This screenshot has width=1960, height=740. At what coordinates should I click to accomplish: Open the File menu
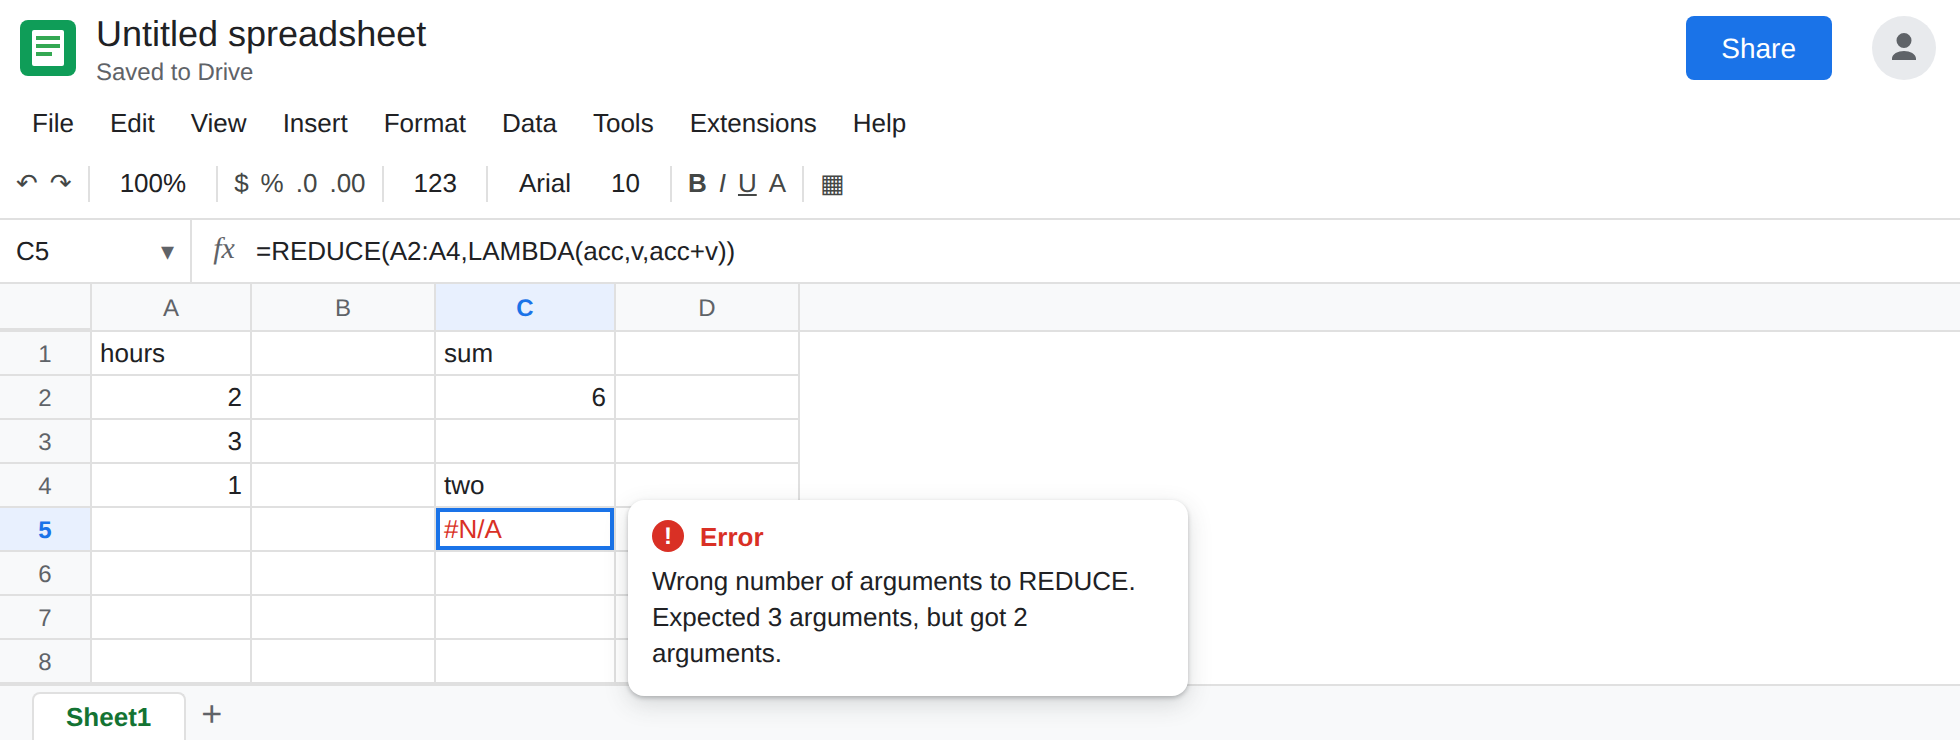pos(53,123)
